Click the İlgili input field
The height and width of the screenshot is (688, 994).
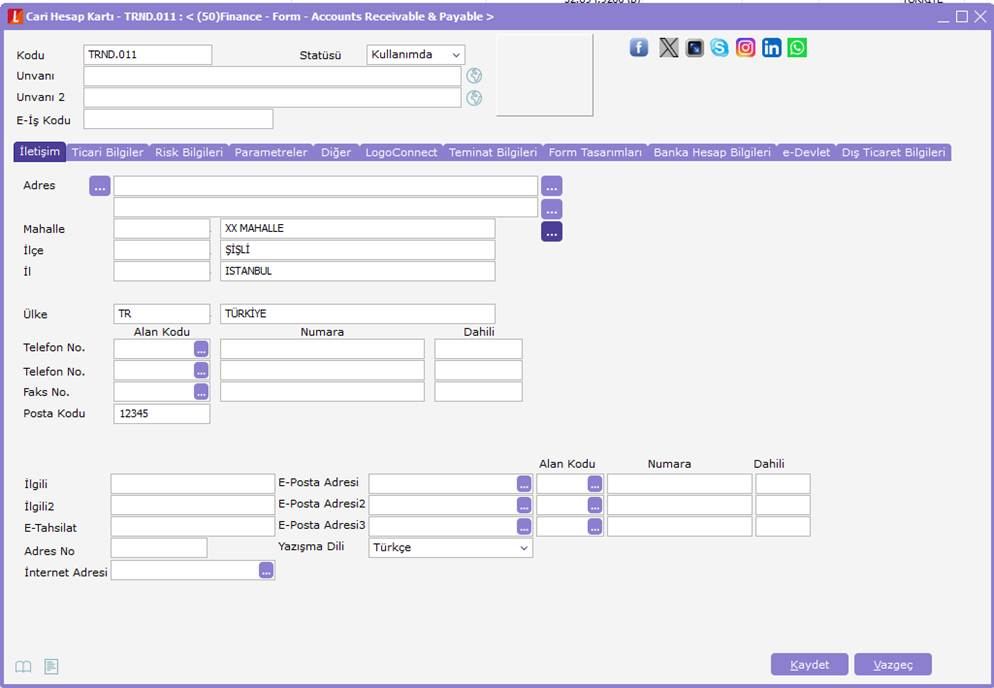pos(193,484)
